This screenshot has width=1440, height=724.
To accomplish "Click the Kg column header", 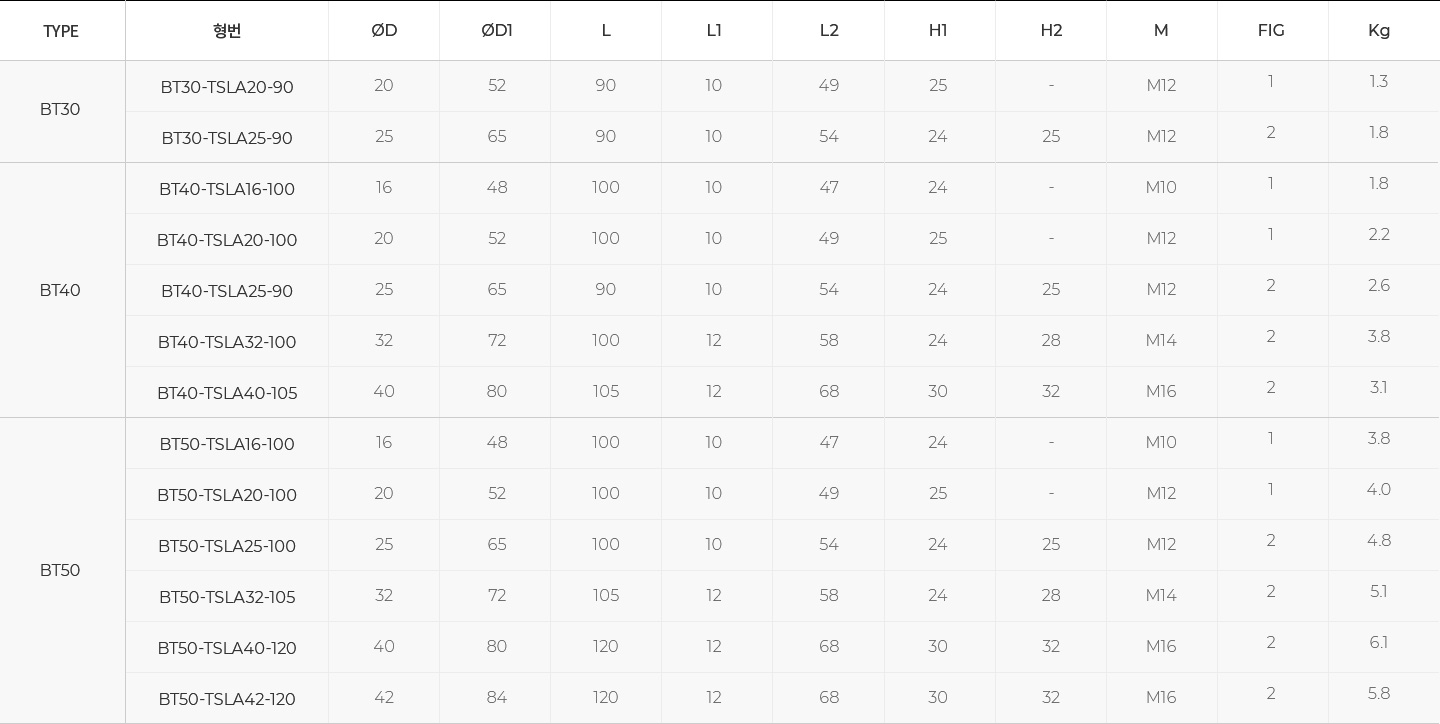I will [1379, 30].
